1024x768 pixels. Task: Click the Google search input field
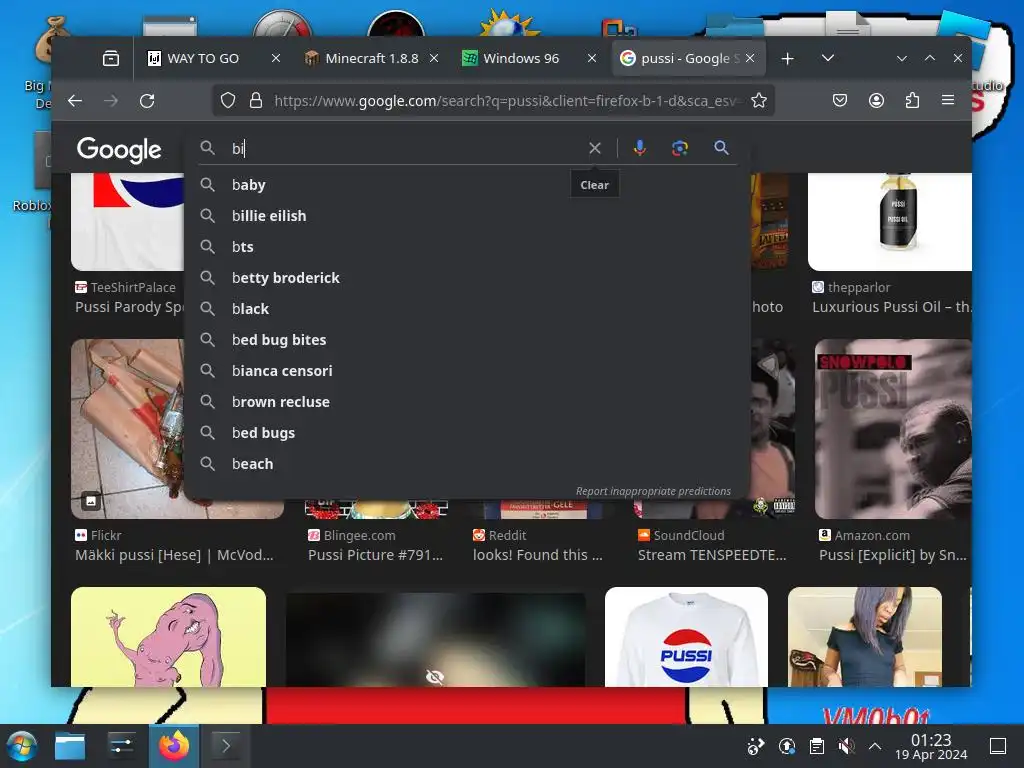[x=405, y=148]
